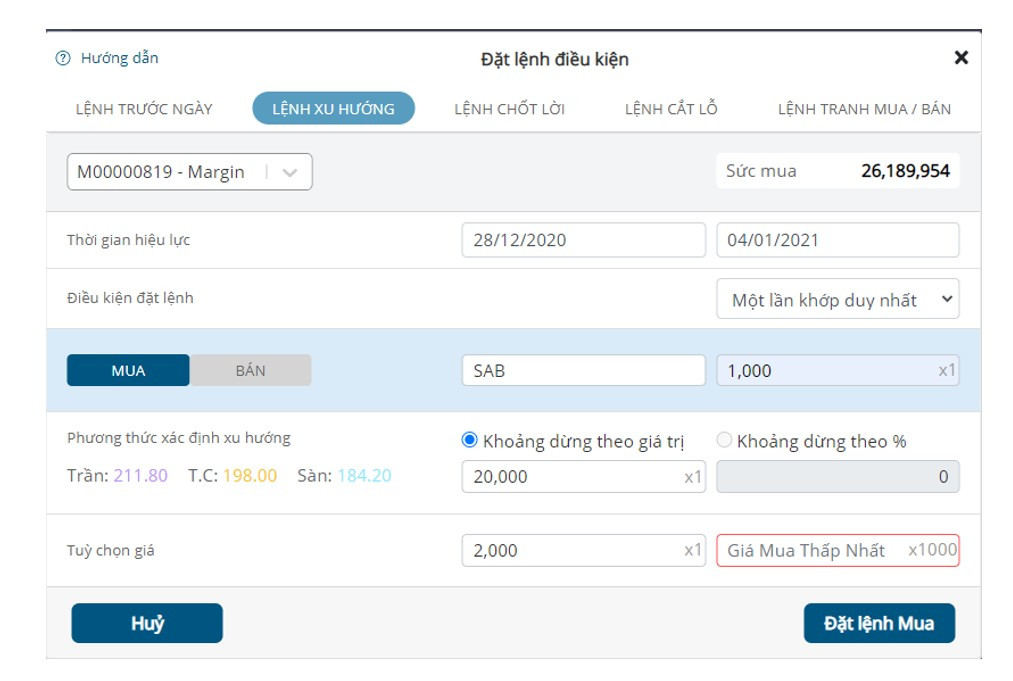Click the Trần price 211.80
This screenshot has height=681, width=1013.
[140, 476]
